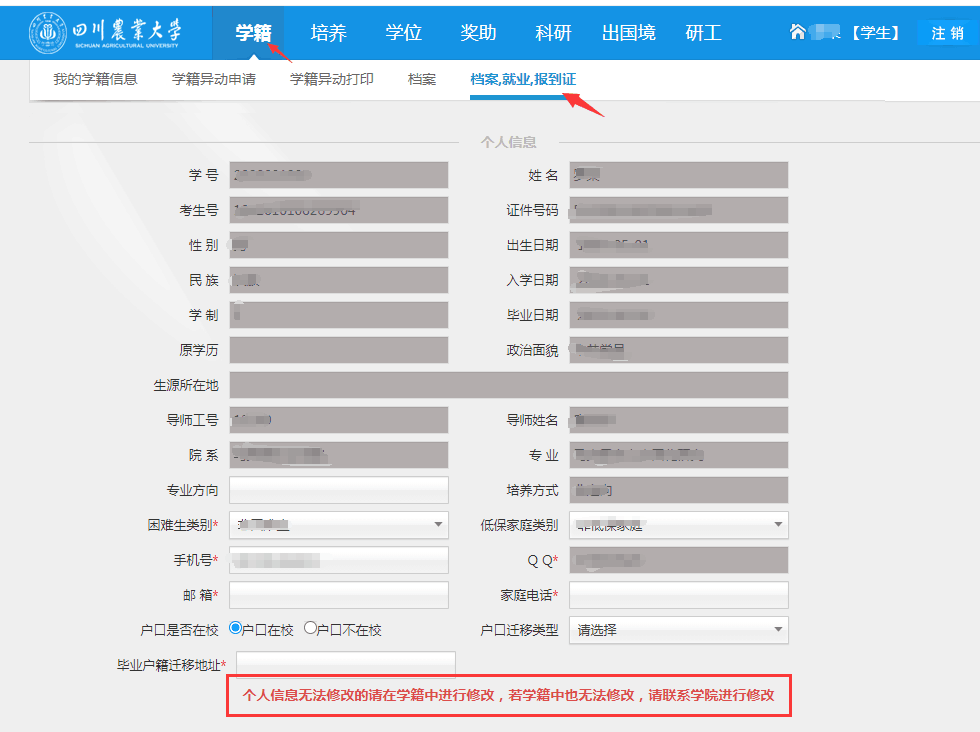
Task: Click the 注销 logout button
Action: pos(947,33)
